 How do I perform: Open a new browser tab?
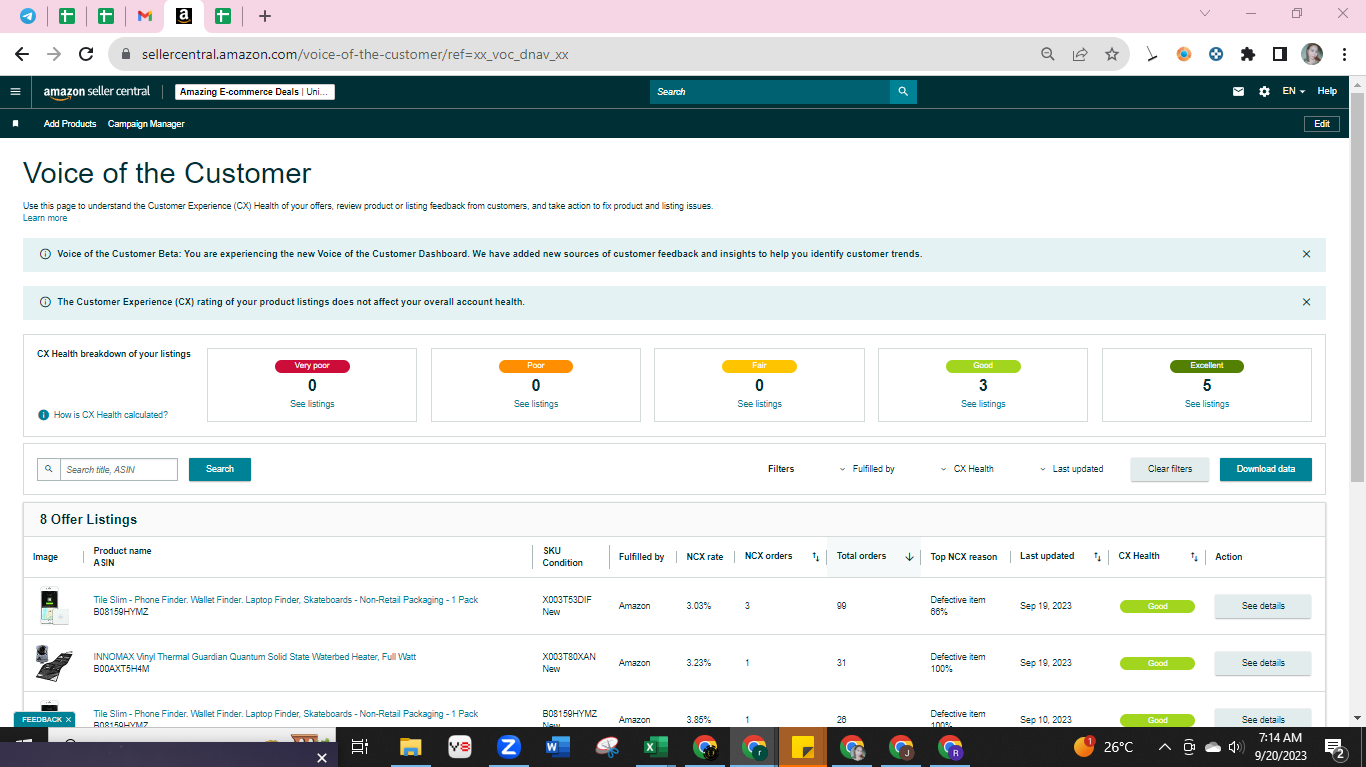pyautogui.click(x=264, y=16)
